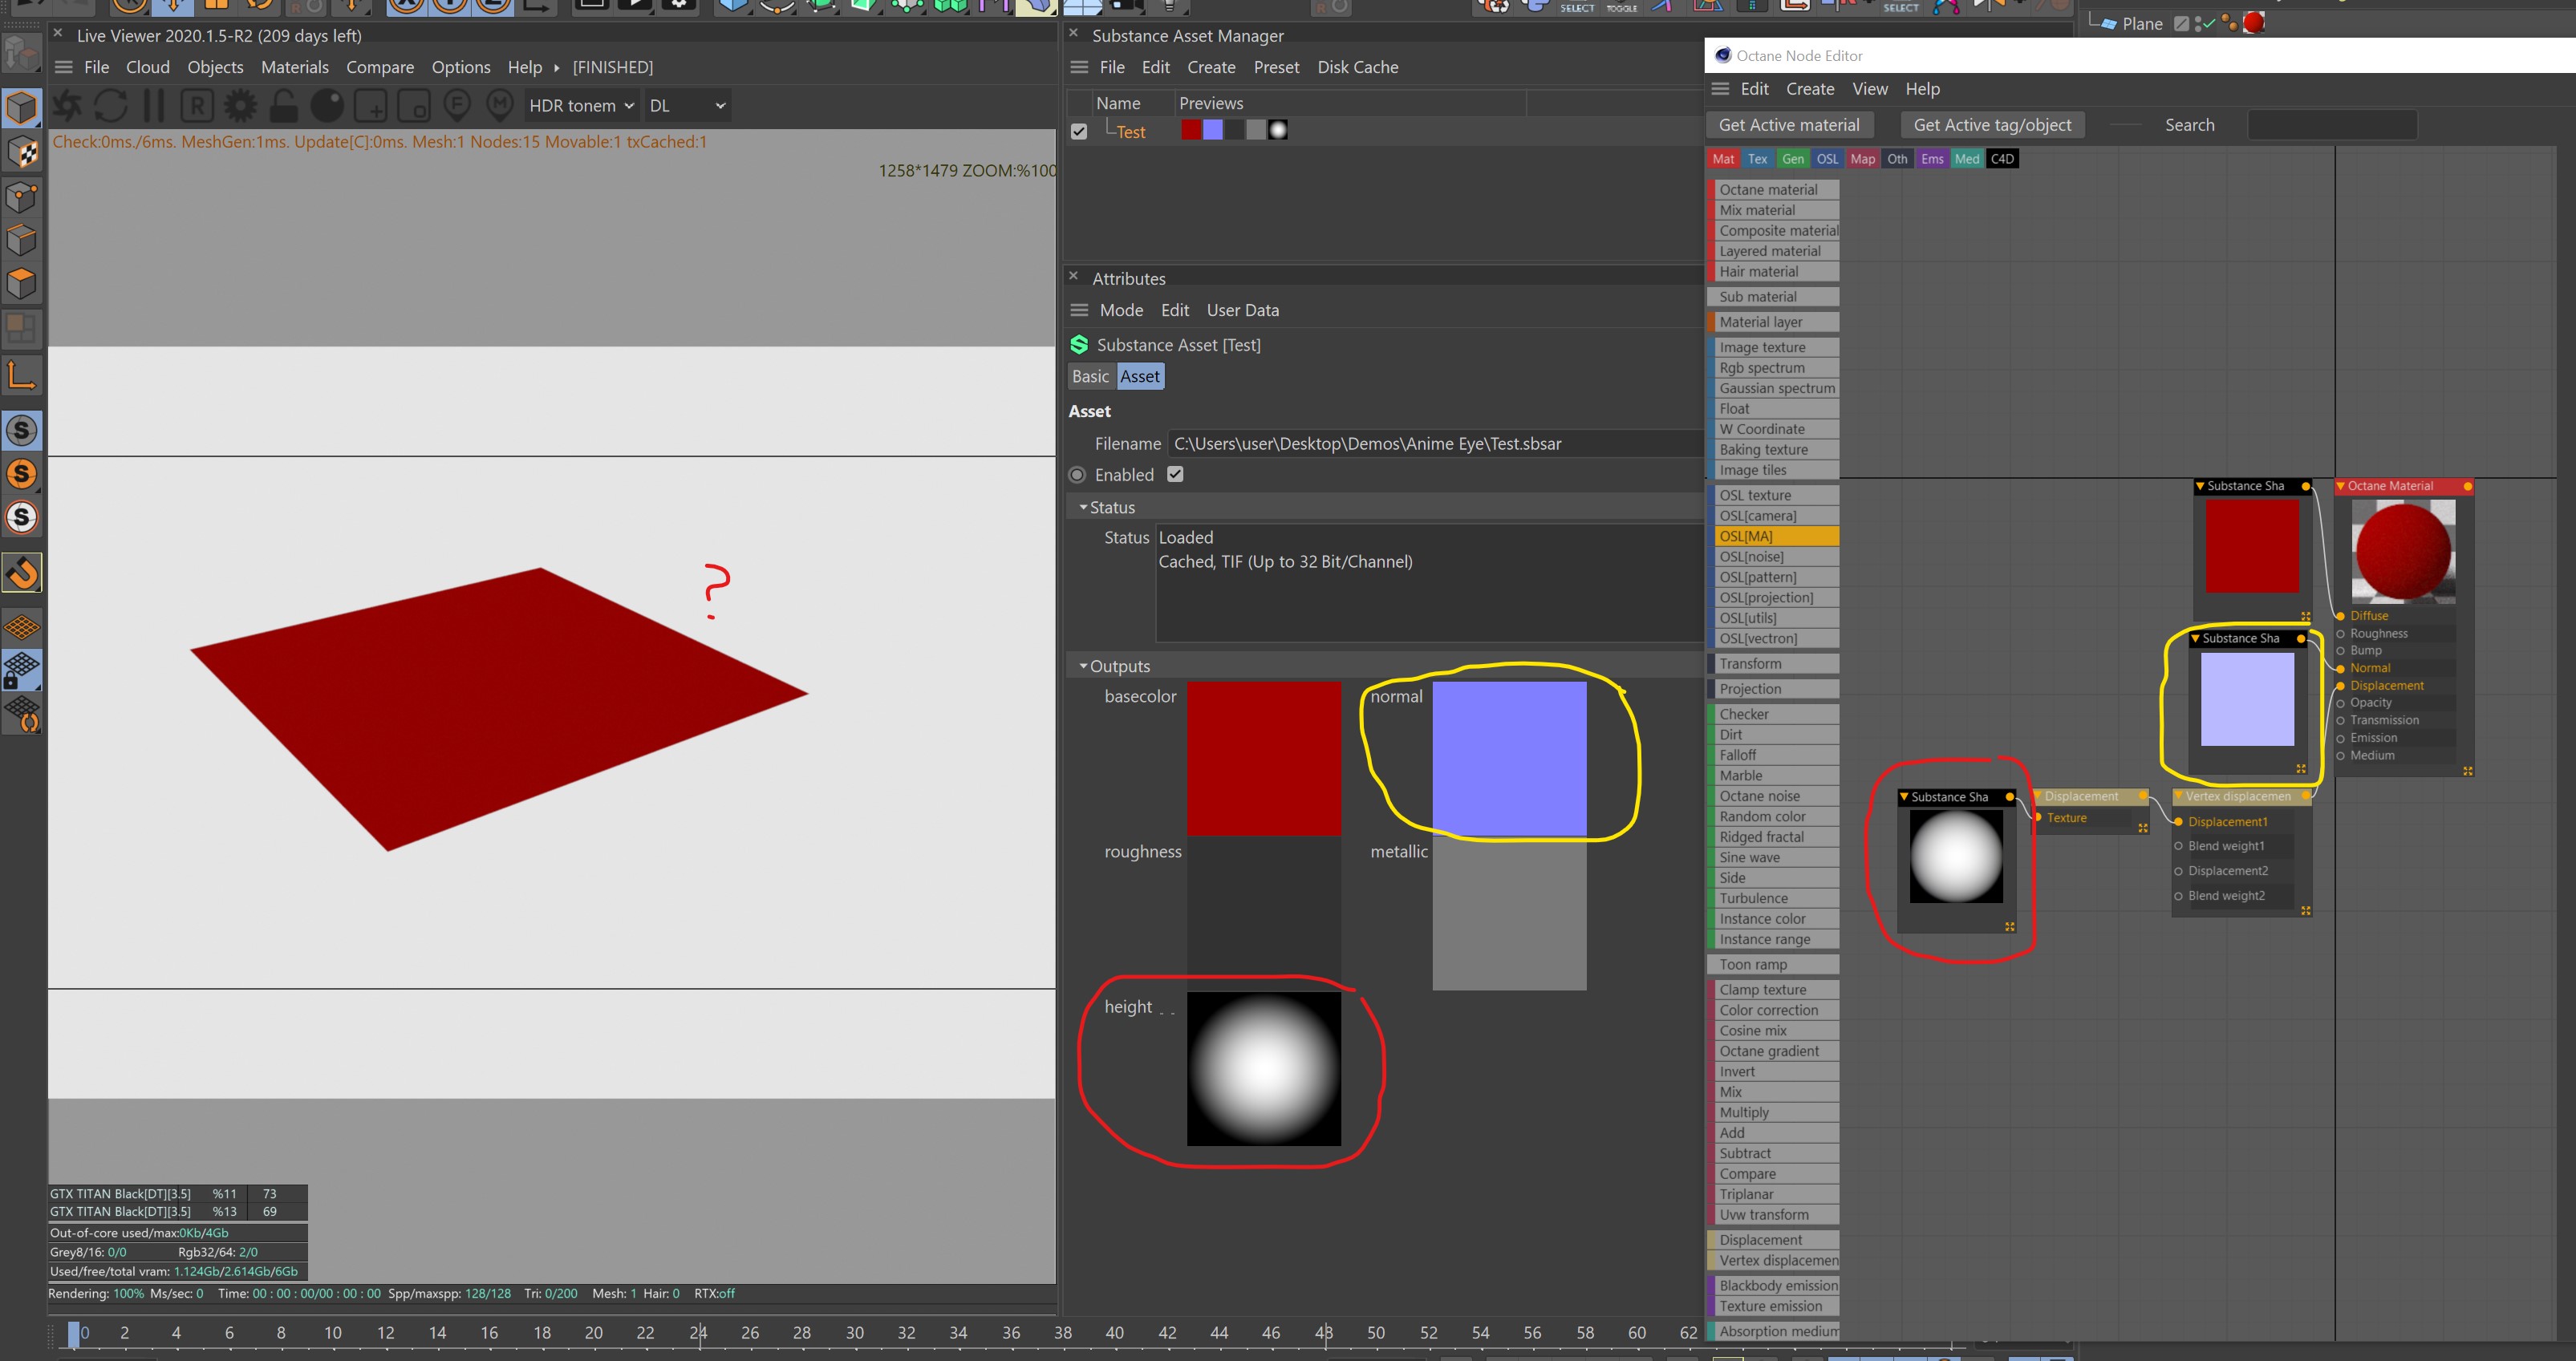Image resolution: width=2576 pixels, height=1361 pixels.
Task: Toggle the Enabled checkbox for Substance asset
Action: point(1175,475)
